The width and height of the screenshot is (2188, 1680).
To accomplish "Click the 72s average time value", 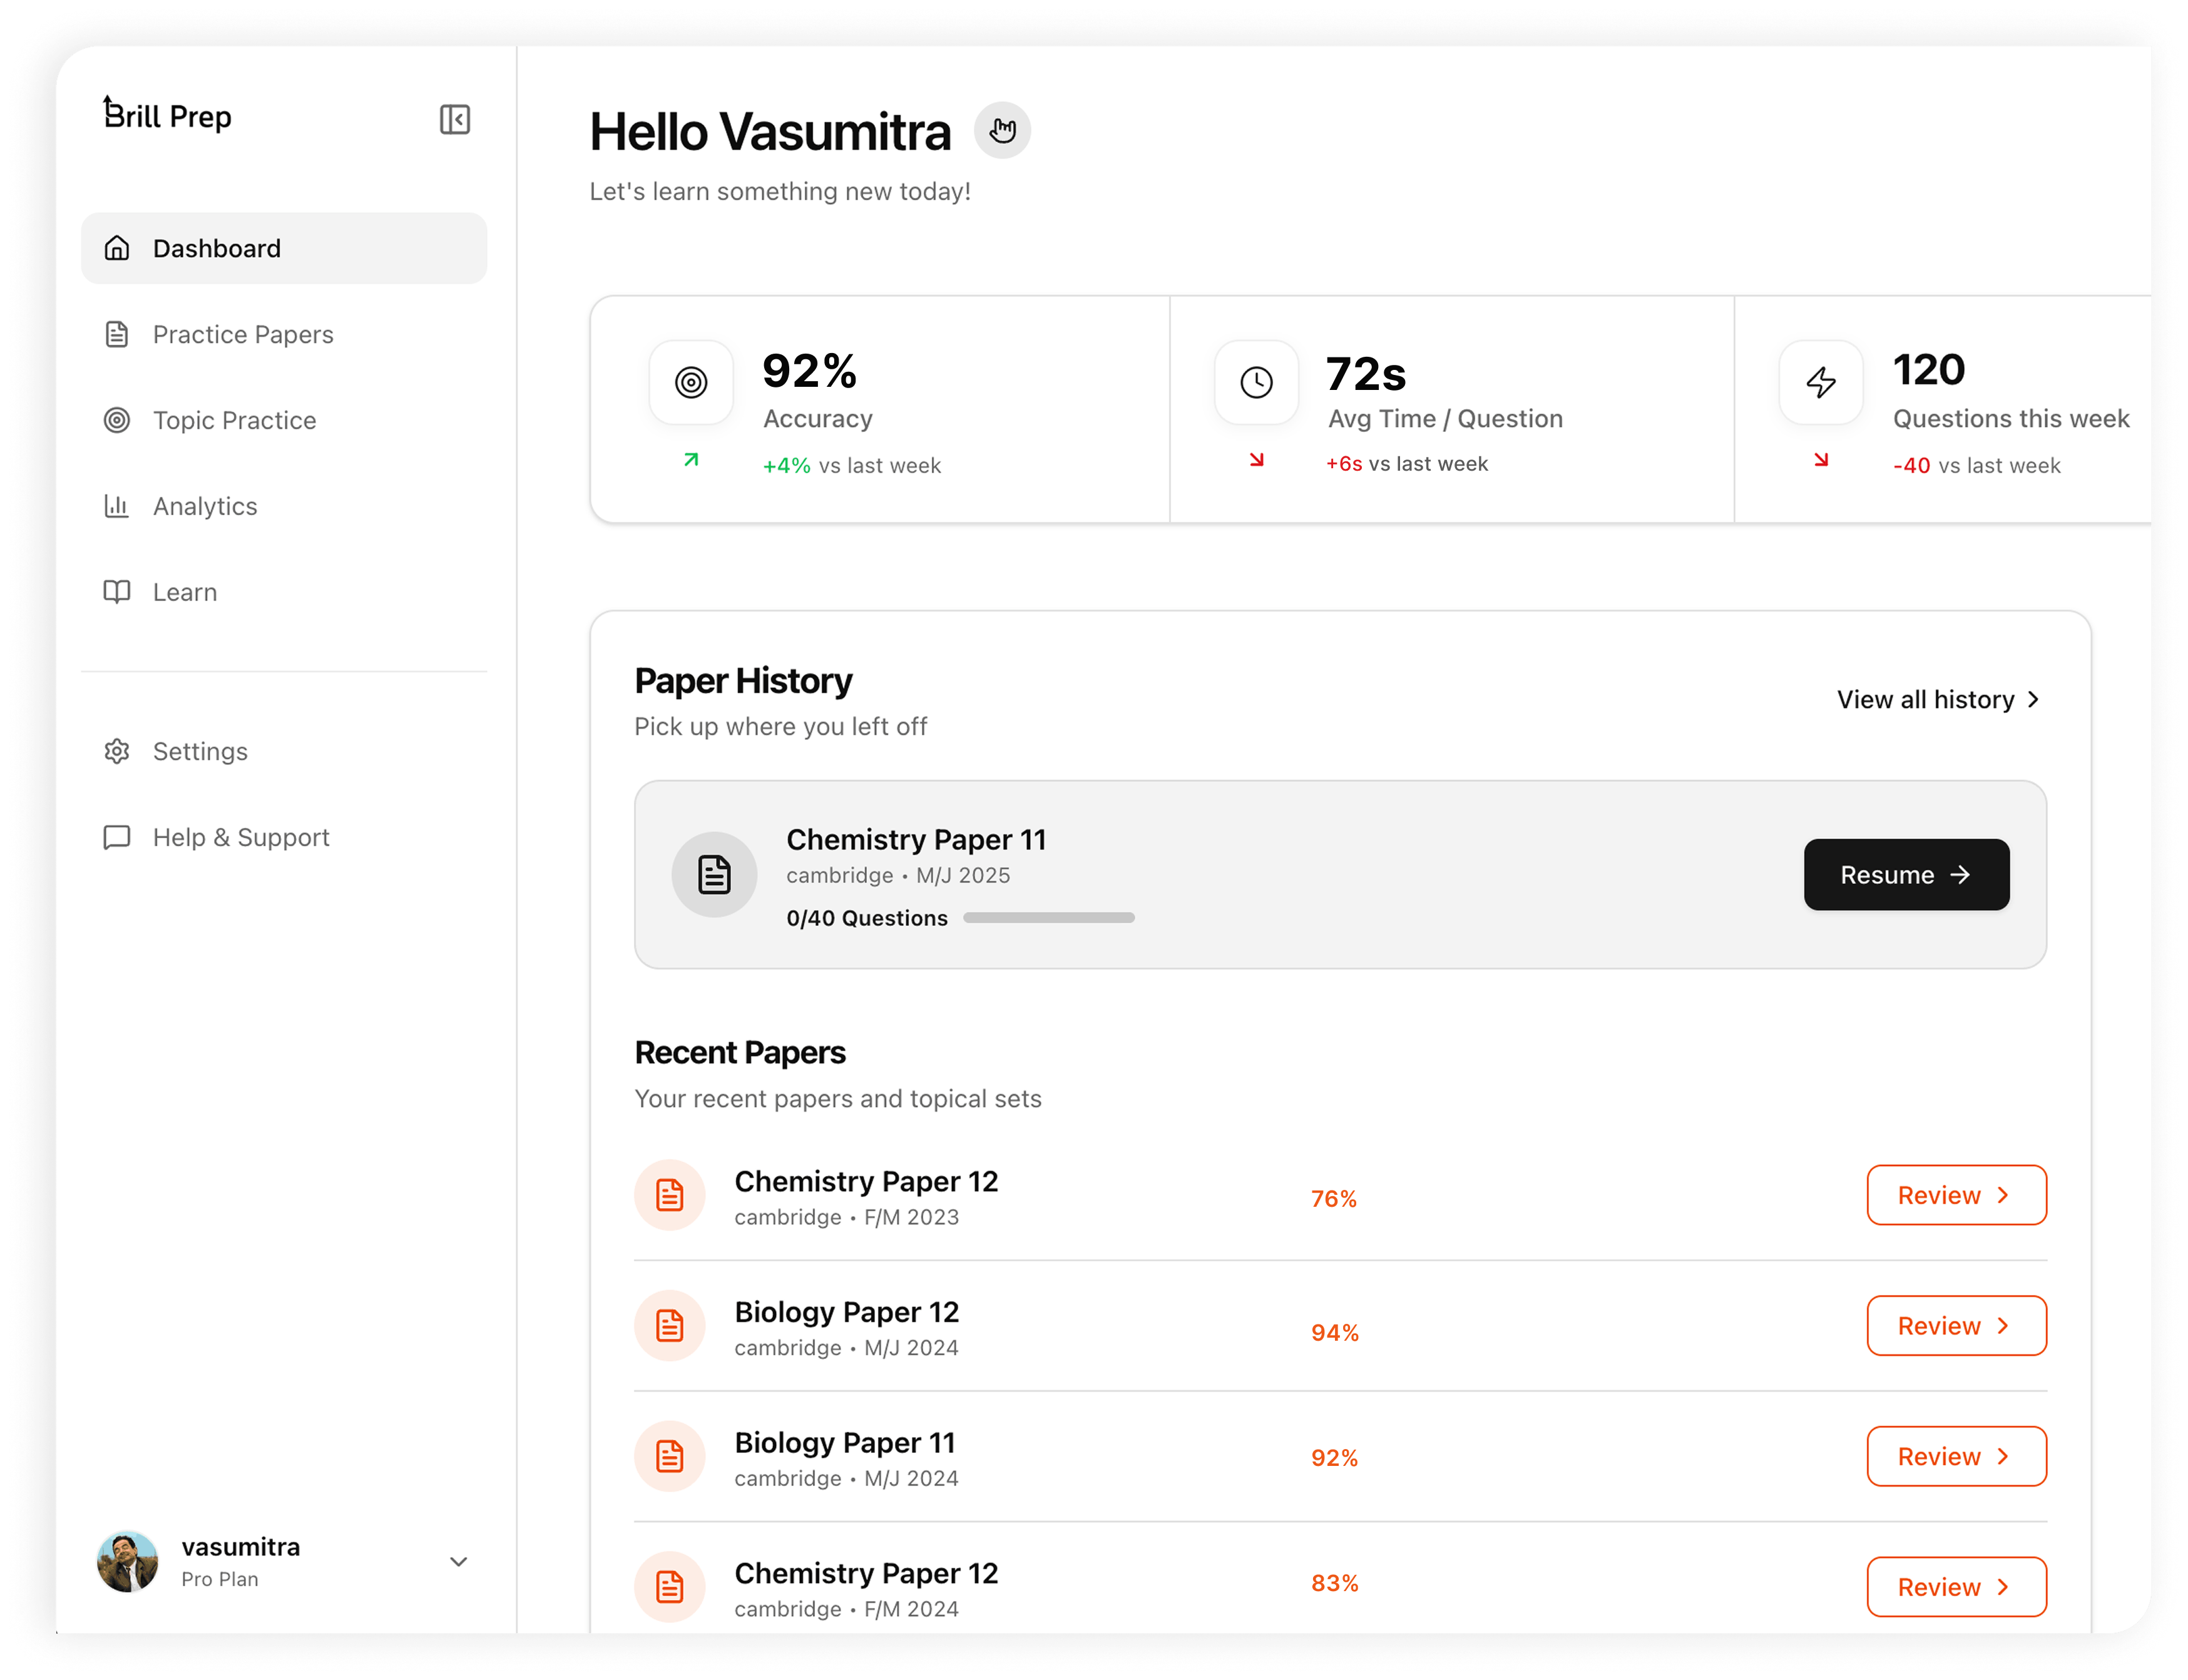I will click(1365, 373).
